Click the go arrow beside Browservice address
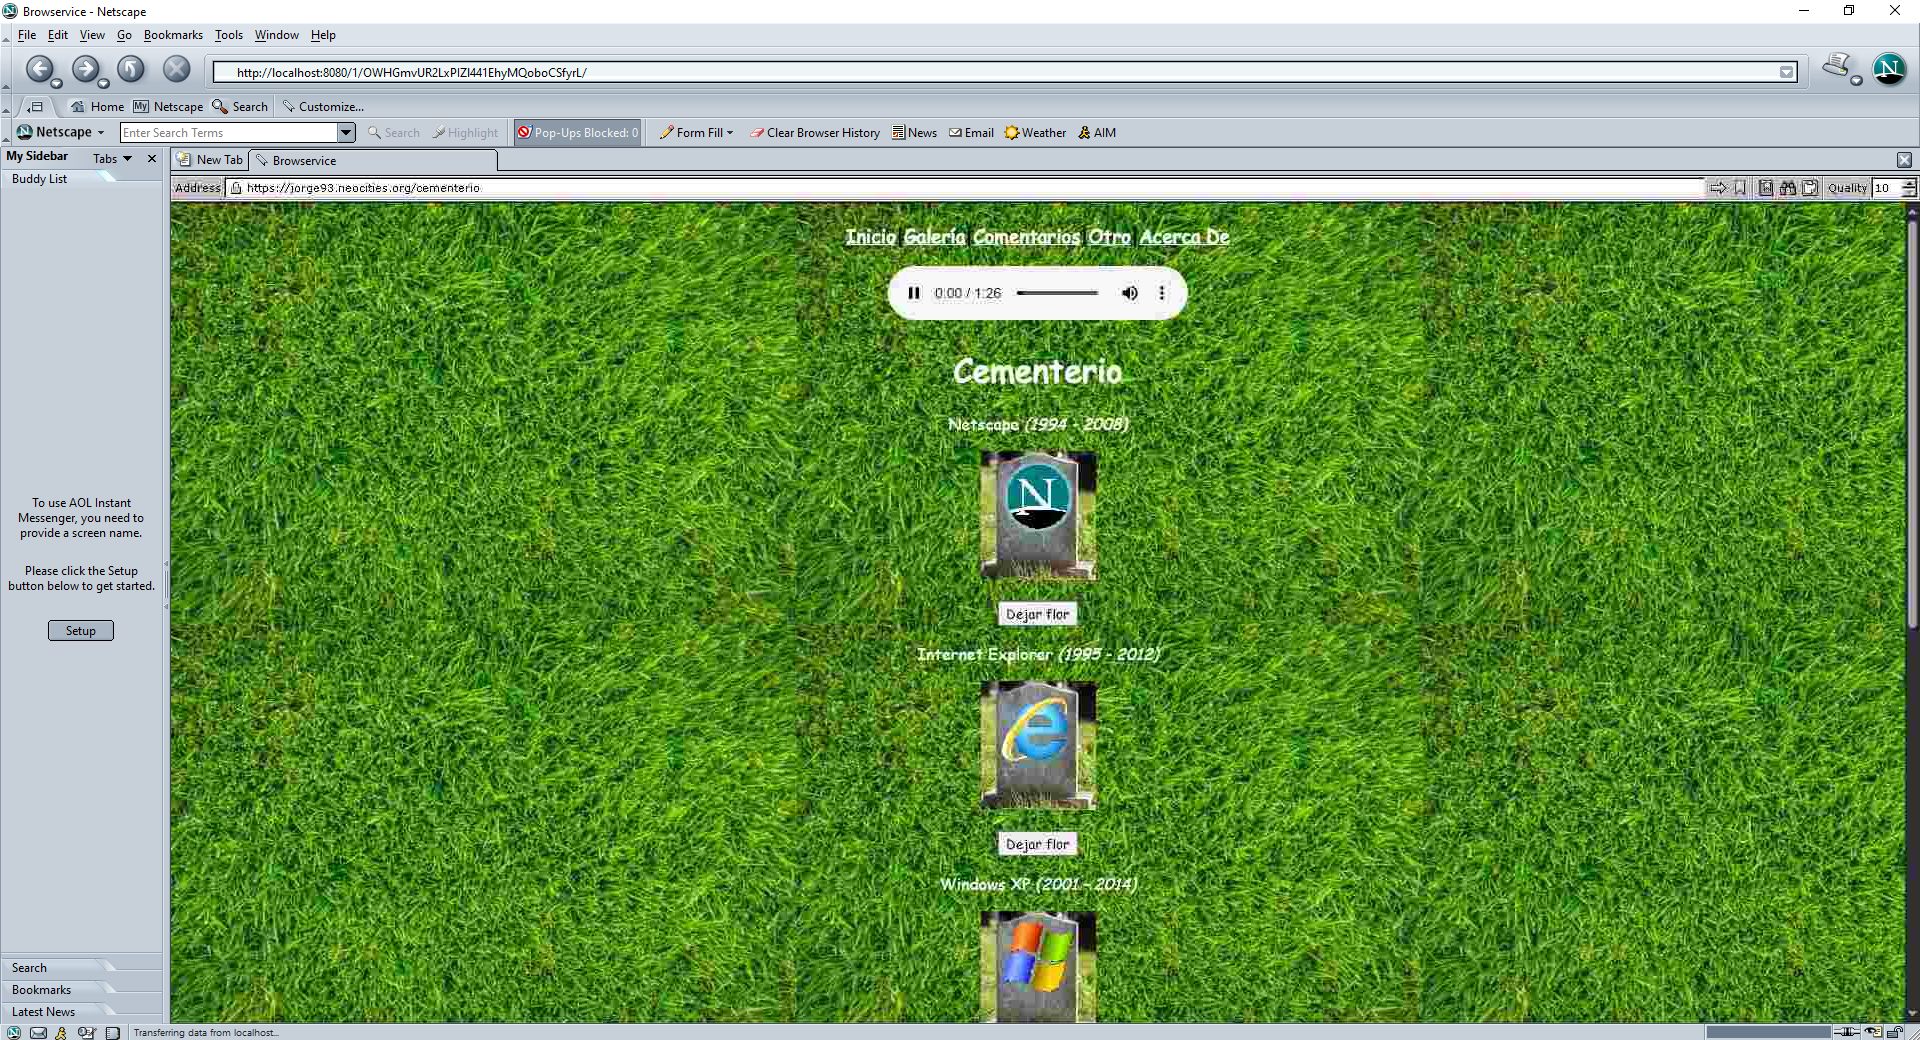 tap(1718, 188)
